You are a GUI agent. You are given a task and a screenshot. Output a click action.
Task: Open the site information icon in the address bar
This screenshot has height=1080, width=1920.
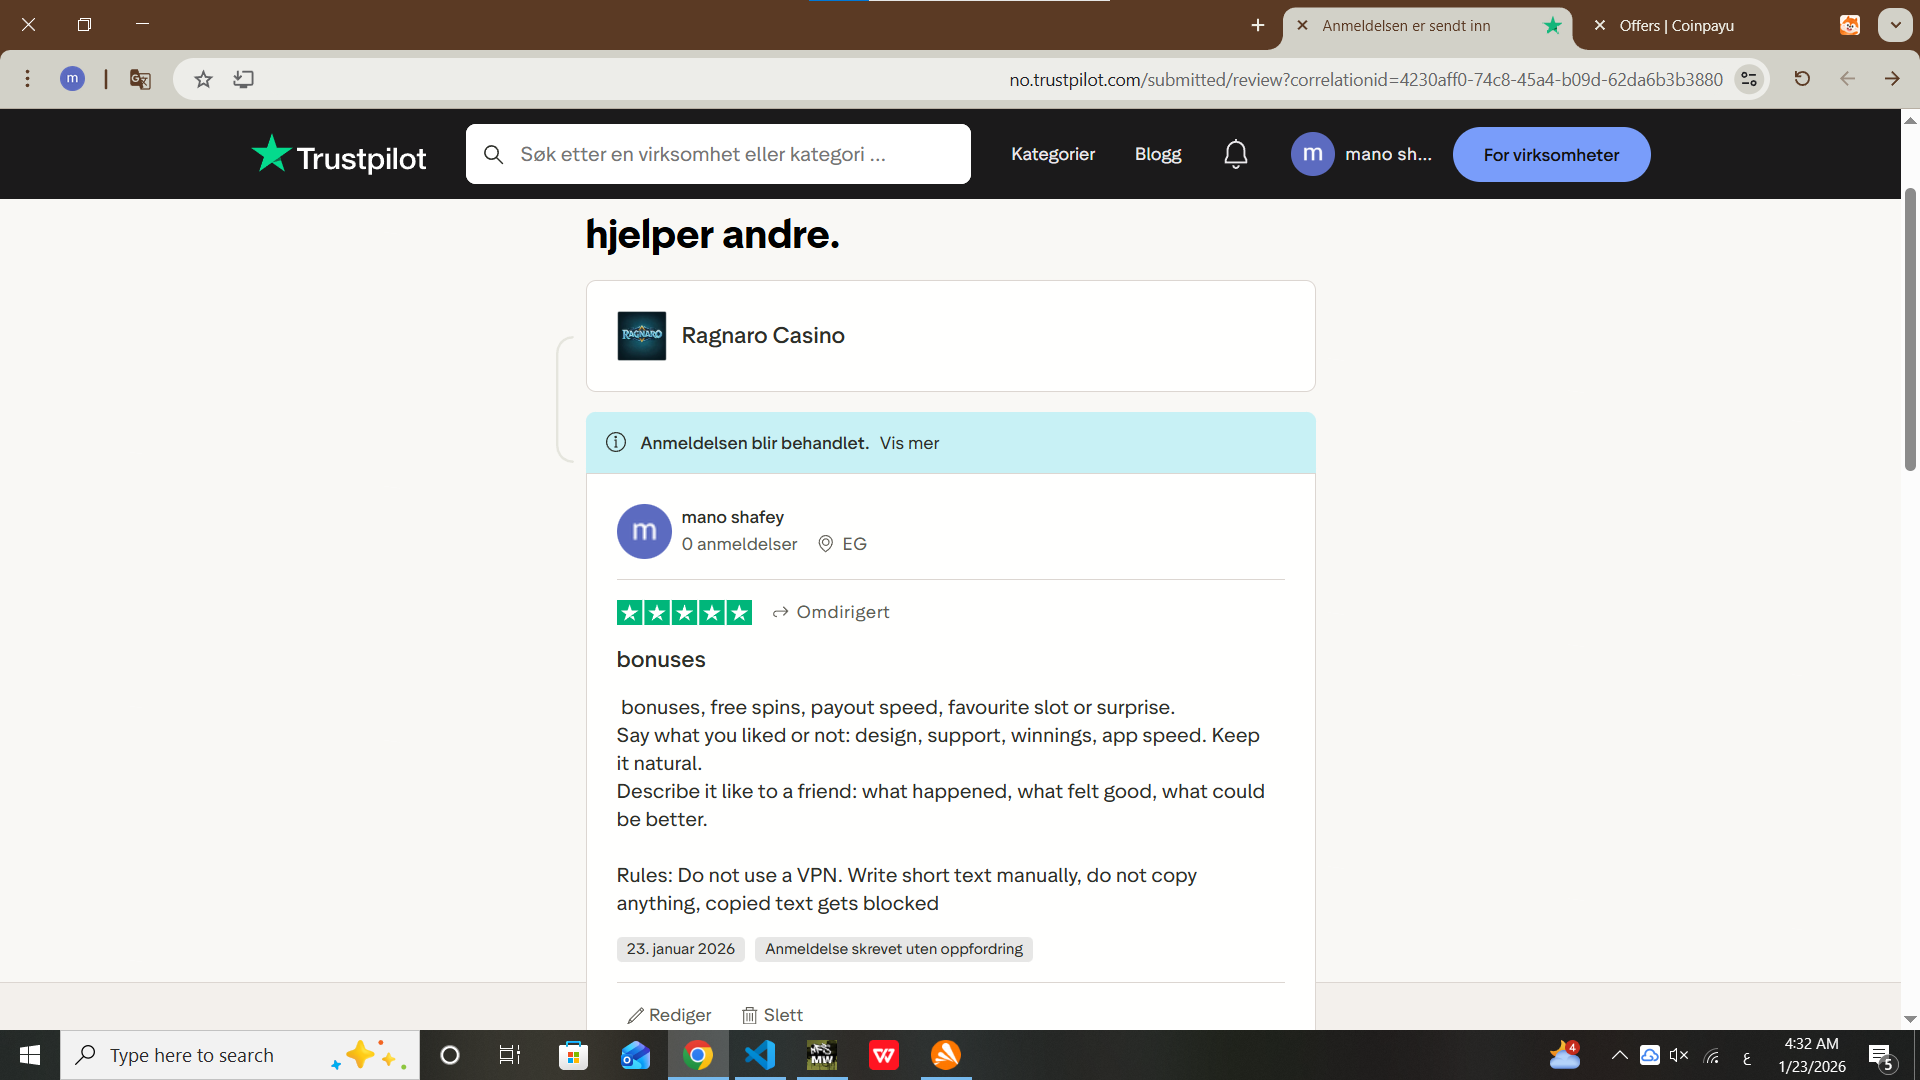[x=1749, y=79]
